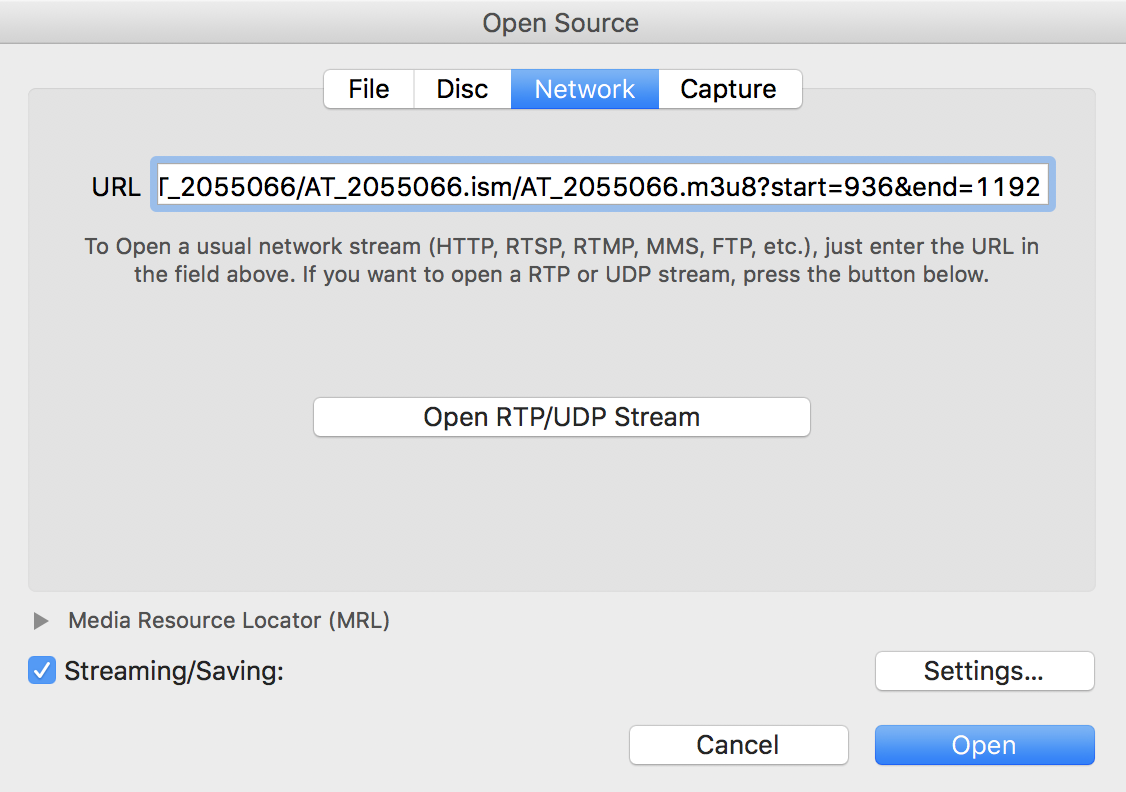
Task: Click the Open RTP/UDP Stream button
Action: (562, 417)
